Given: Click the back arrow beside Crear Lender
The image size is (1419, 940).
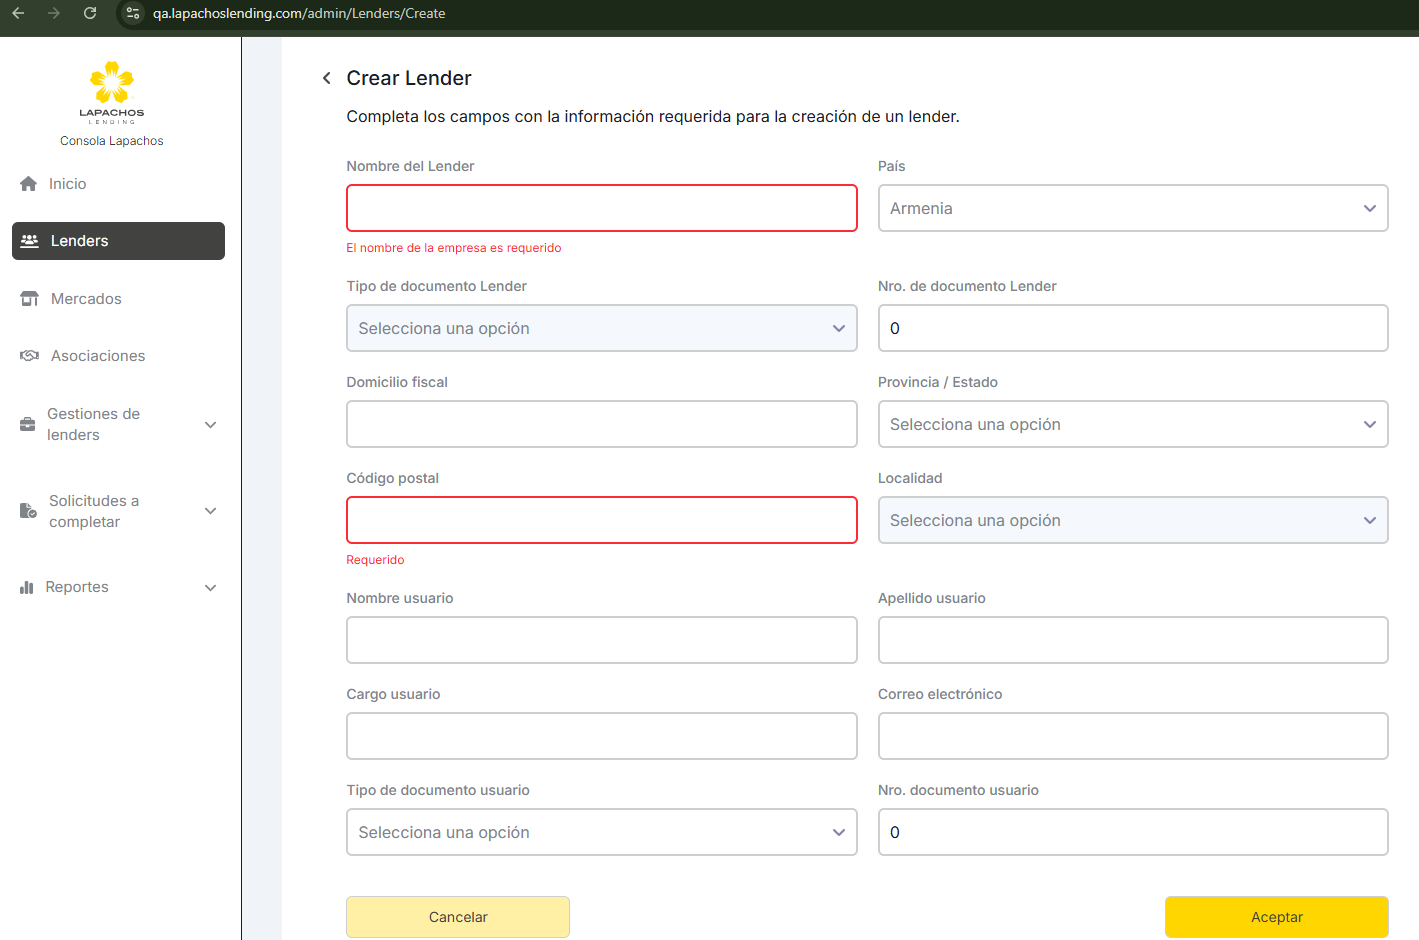Looking at the screenshot, I should point(326,78).
